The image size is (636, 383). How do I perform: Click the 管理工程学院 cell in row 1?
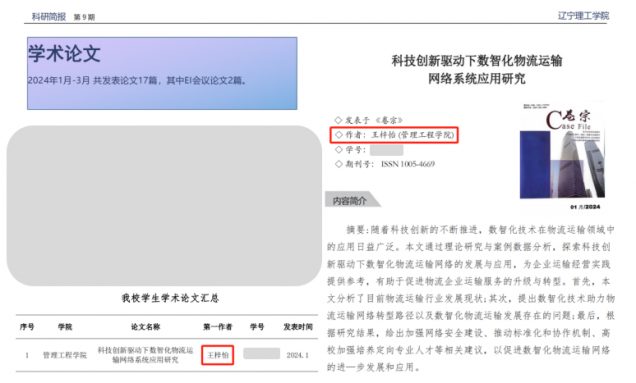tap(65, 355)
